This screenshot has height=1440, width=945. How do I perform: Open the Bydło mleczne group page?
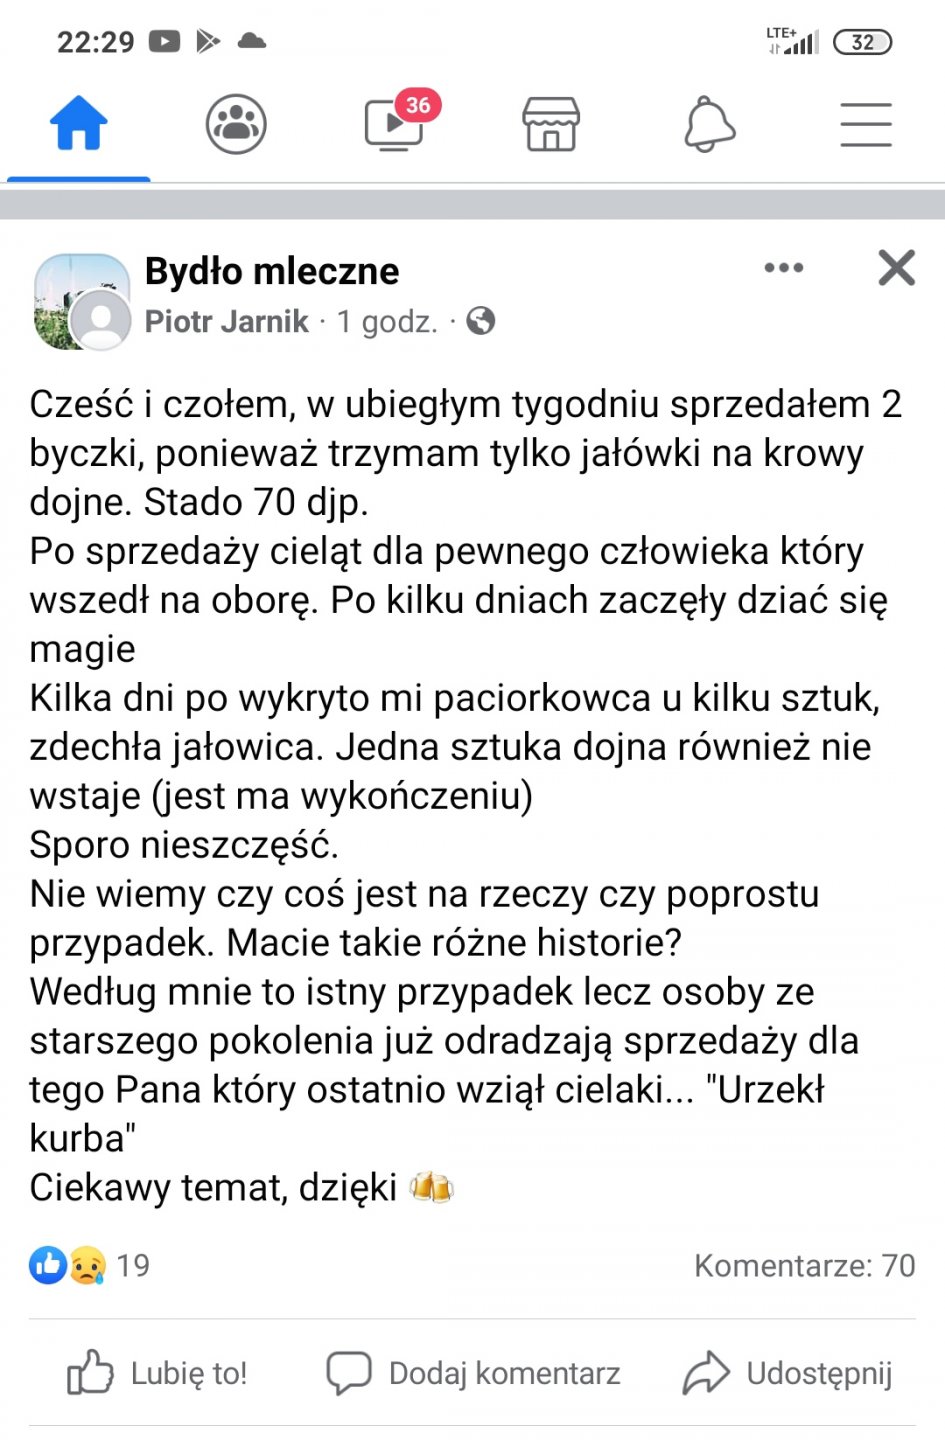click(272, 271)
